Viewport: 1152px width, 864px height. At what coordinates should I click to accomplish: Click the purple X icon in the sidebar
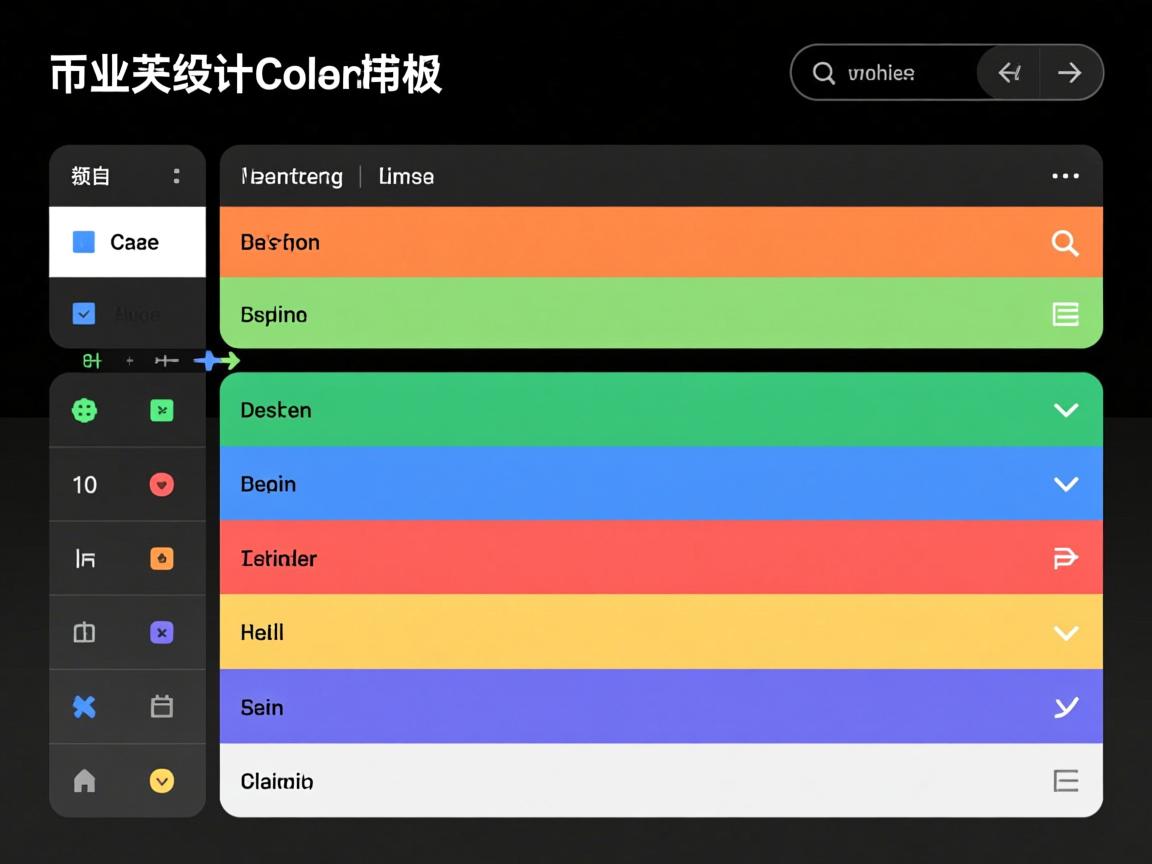point(162,632)
